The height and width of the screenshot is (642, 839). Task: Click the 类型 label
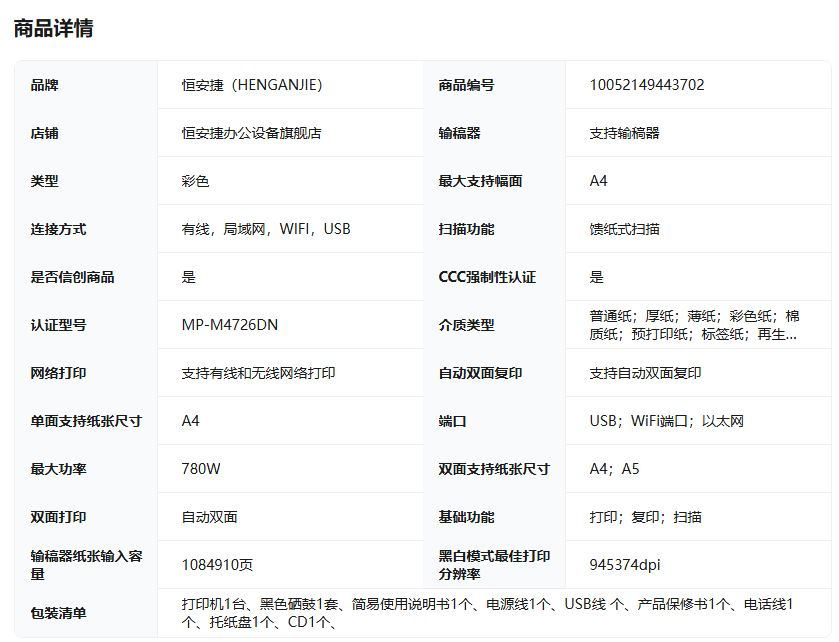tap(44, 181)
